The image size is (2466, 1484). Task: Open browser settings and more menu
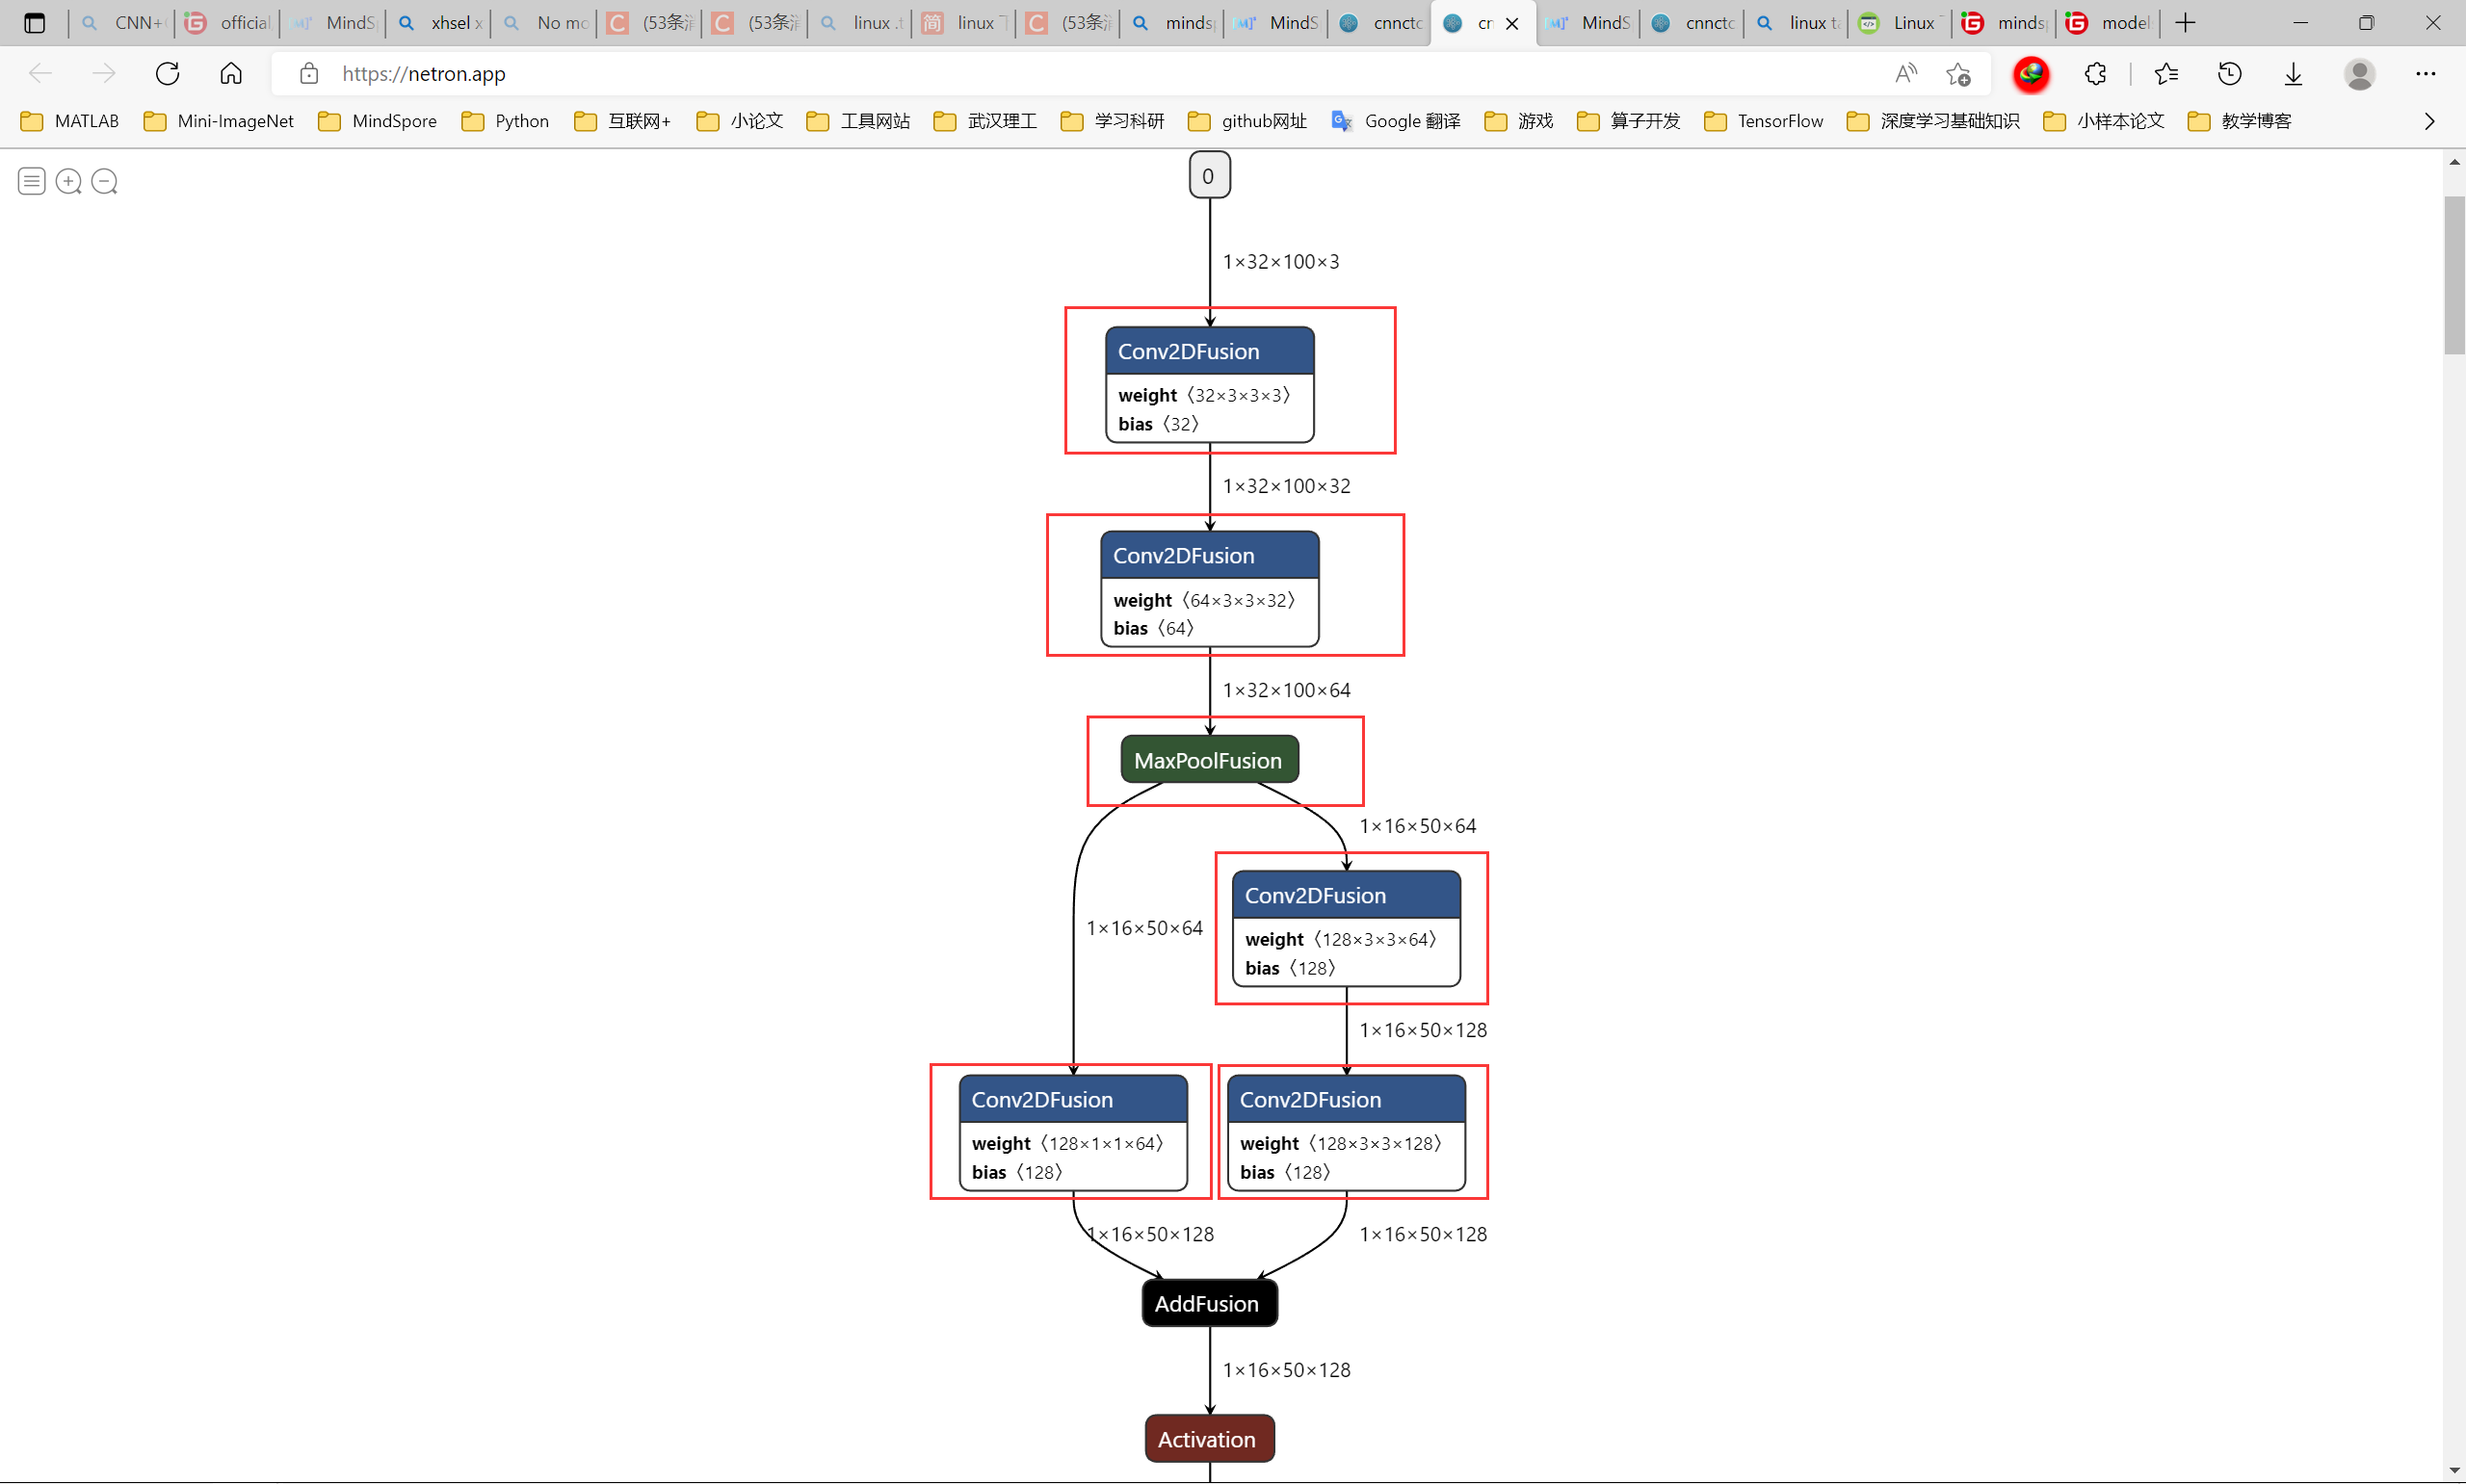tap(2425, 73)
